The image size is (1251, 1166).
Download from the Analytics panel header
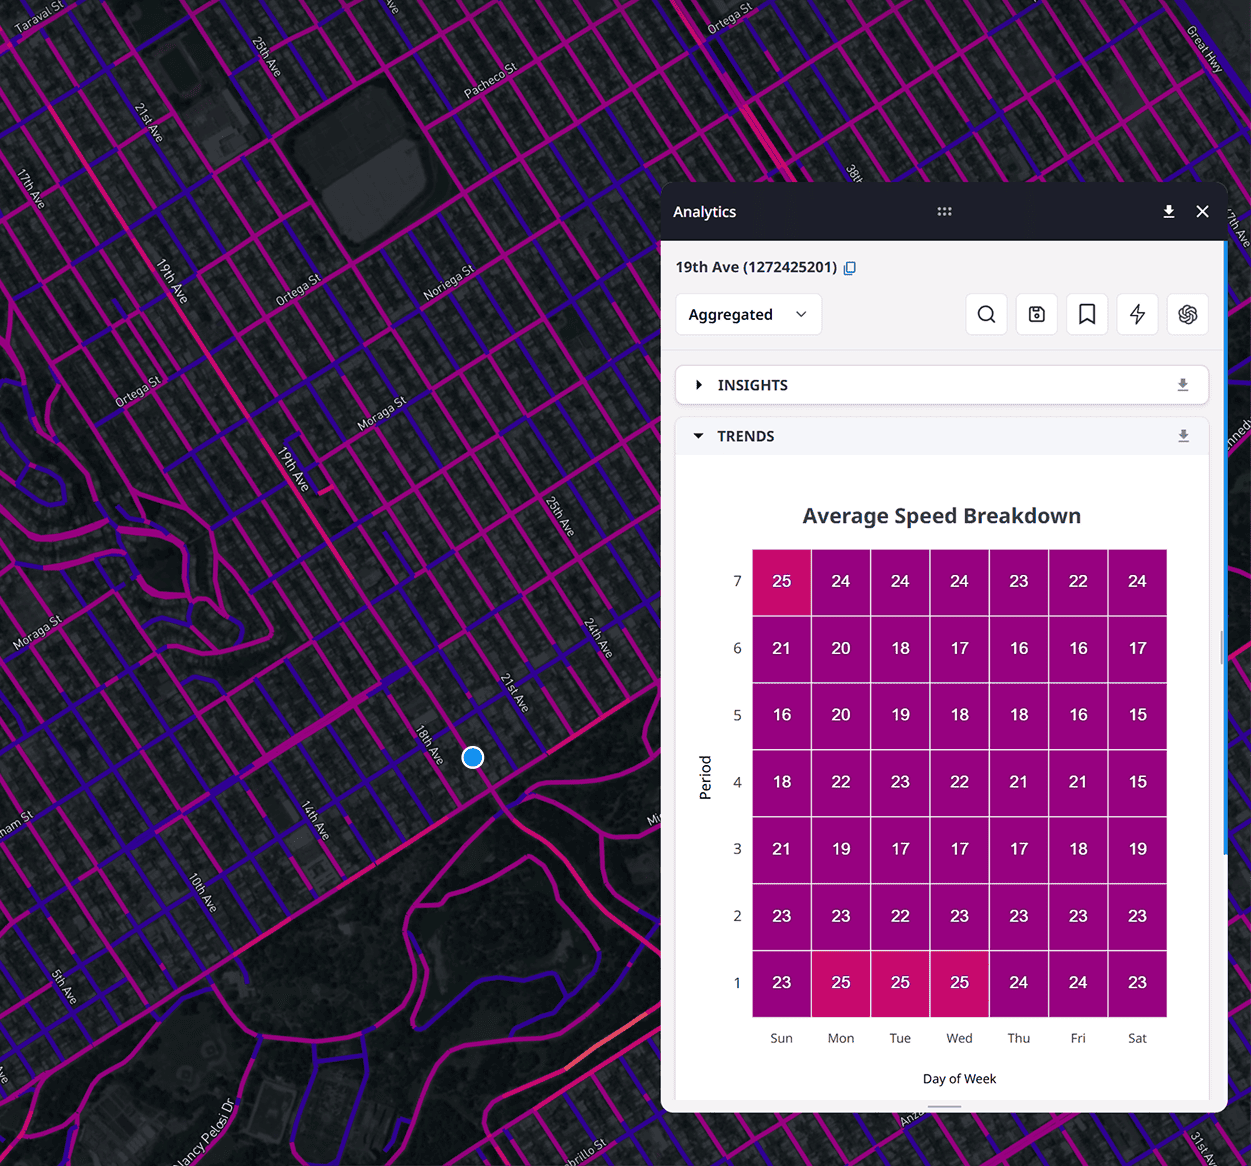coord(1169,212)
